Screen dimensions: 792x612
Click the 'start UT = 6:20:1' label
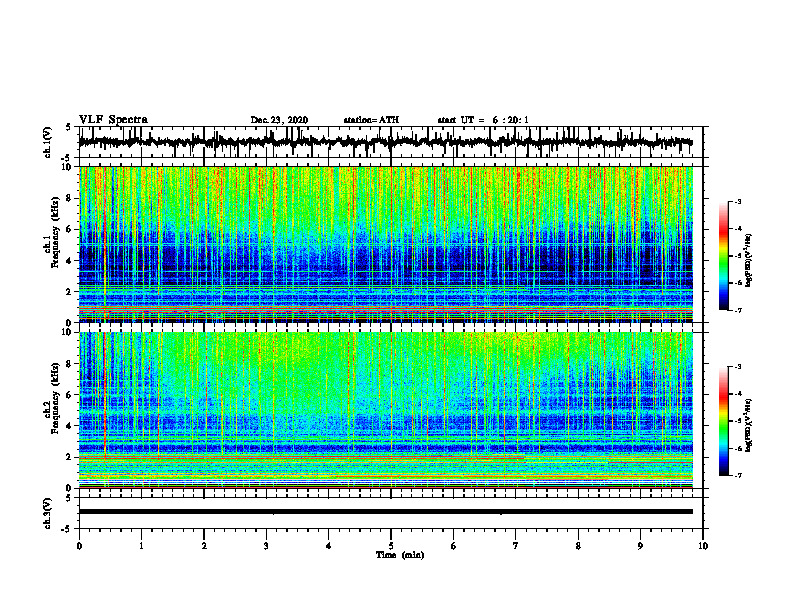coord(483,120)
